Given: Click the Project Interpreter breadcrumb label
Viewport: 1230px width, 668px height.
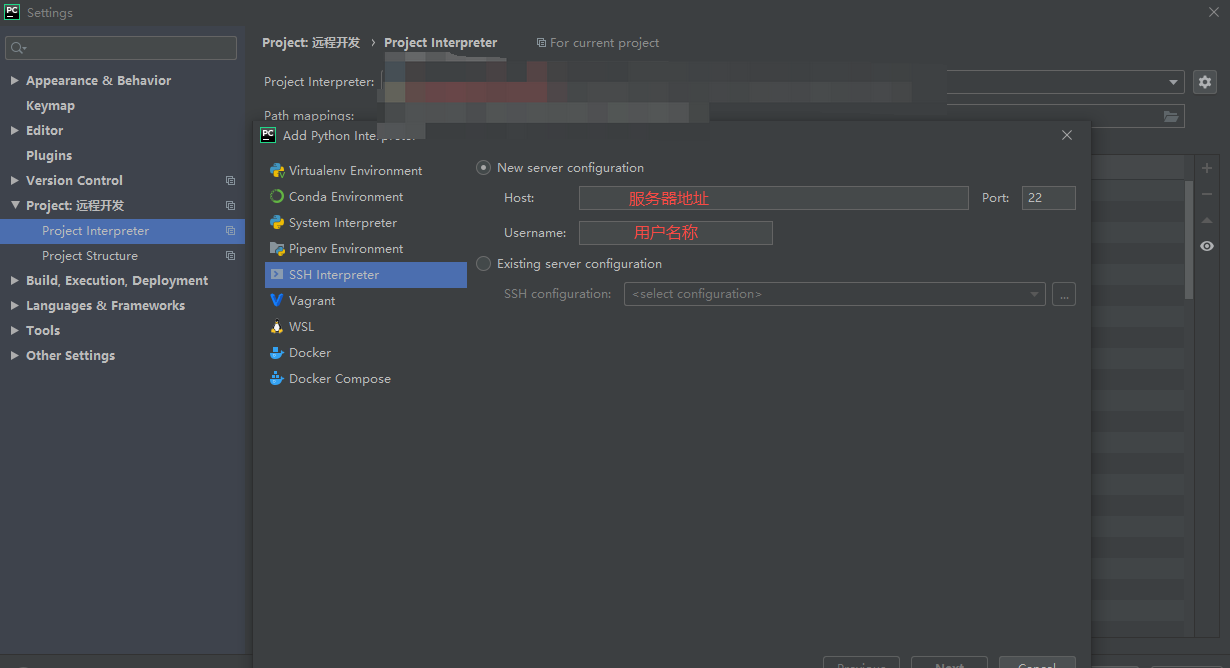Looking at the screenshot, I should pos(441,43).
